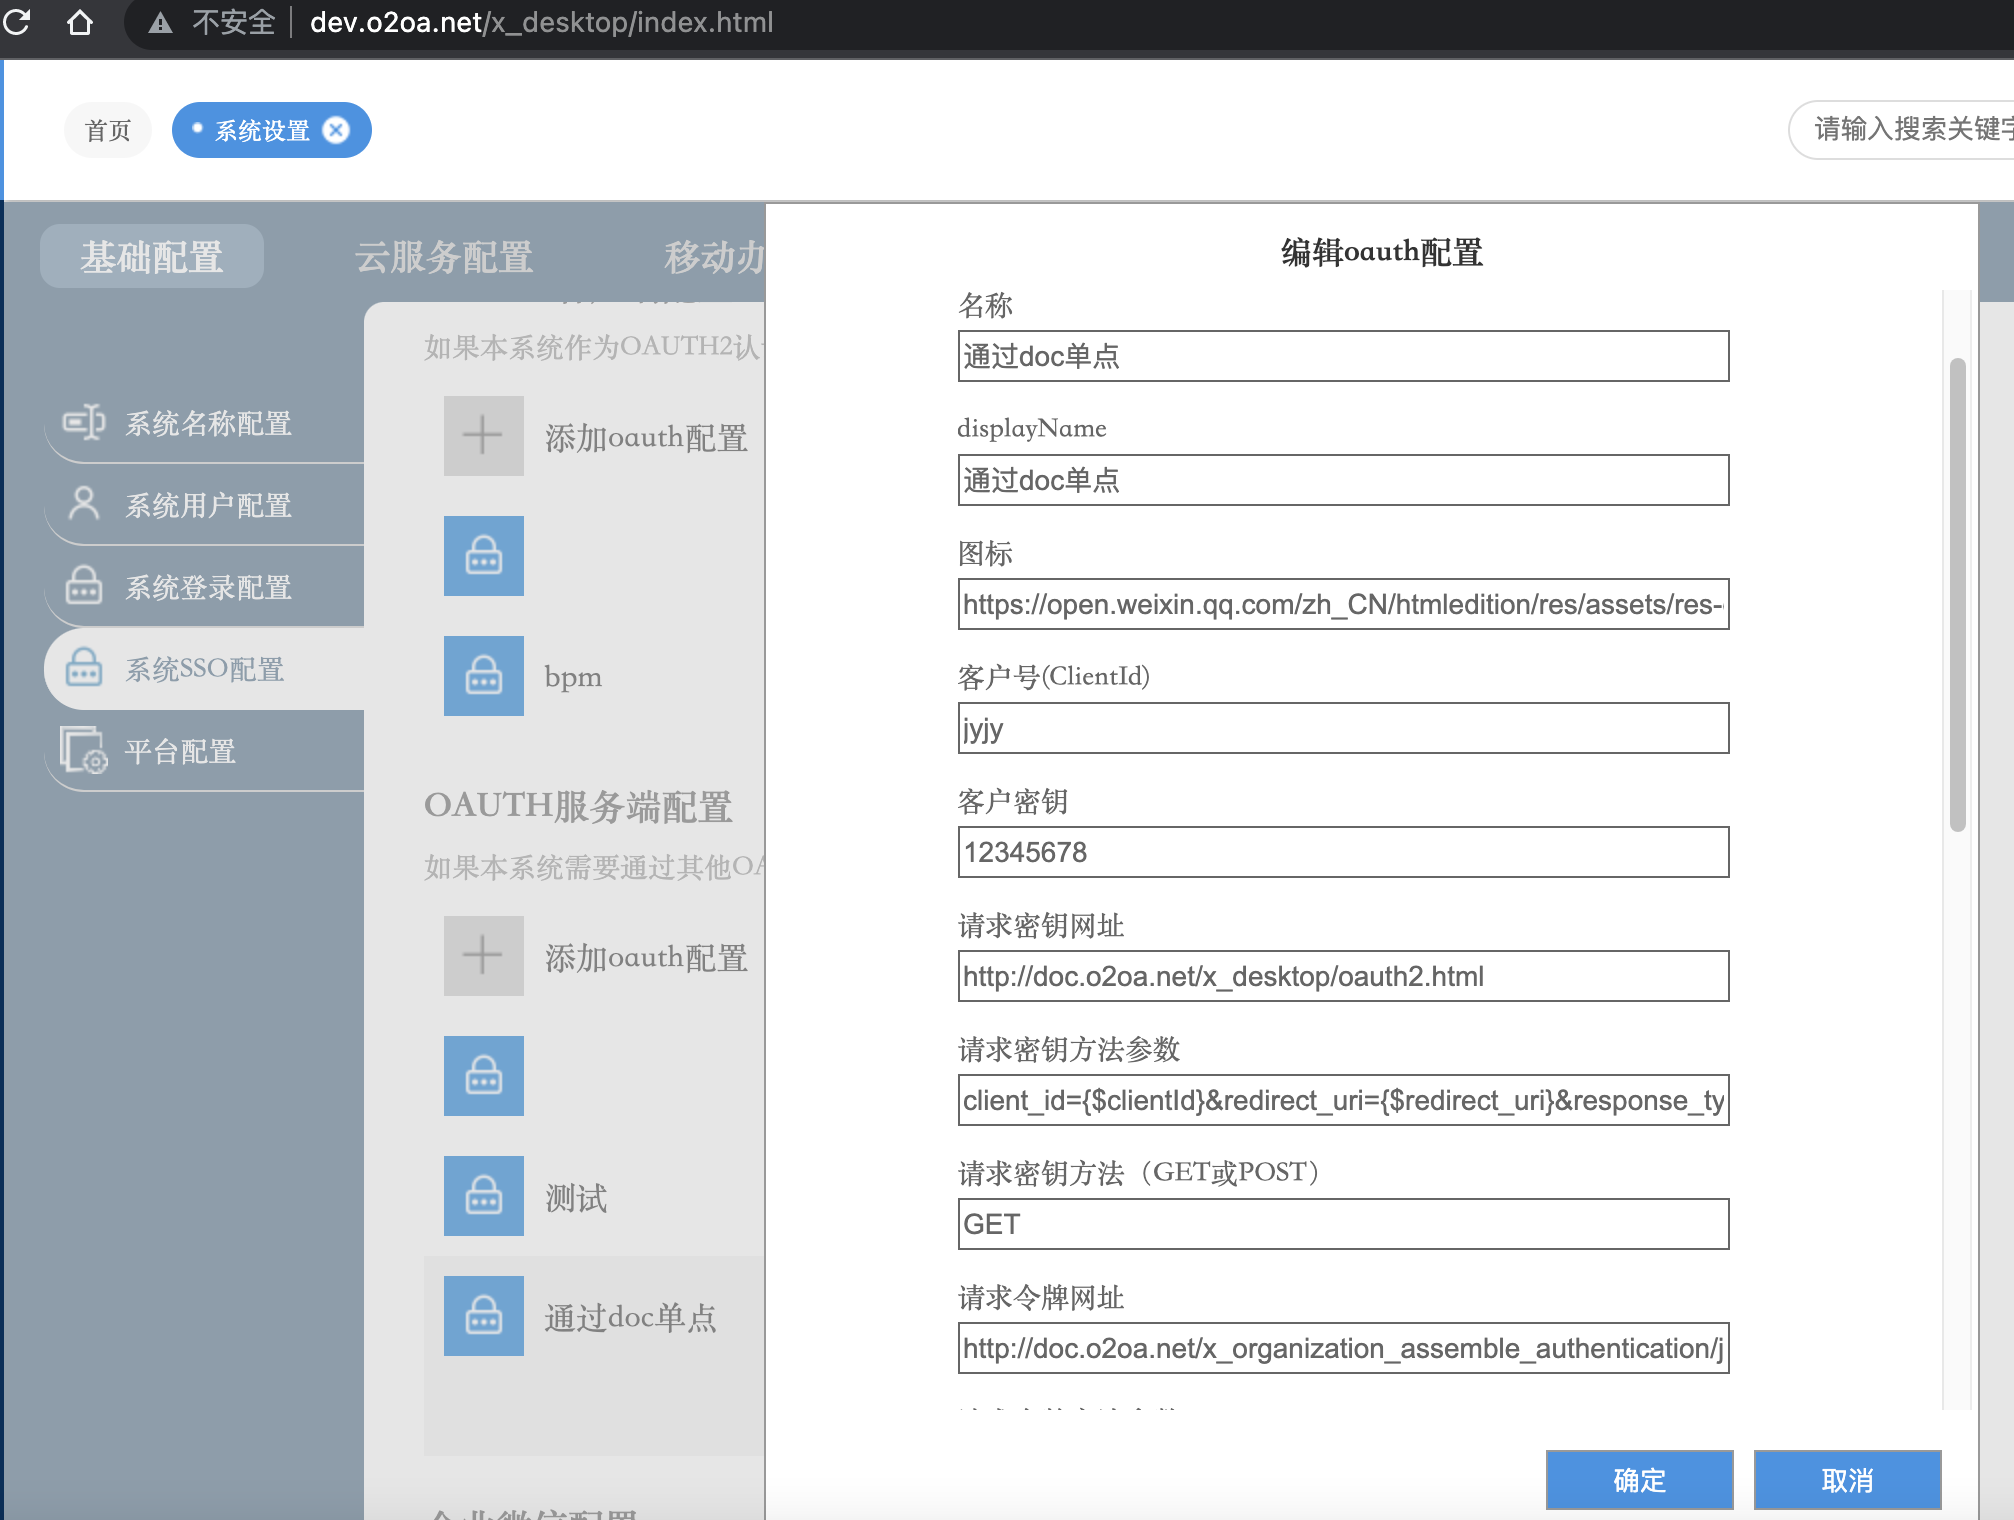Open 平台配置 in the sidebar
2014x1520 pixels.
pyautogui.click(x=180, y=752)
